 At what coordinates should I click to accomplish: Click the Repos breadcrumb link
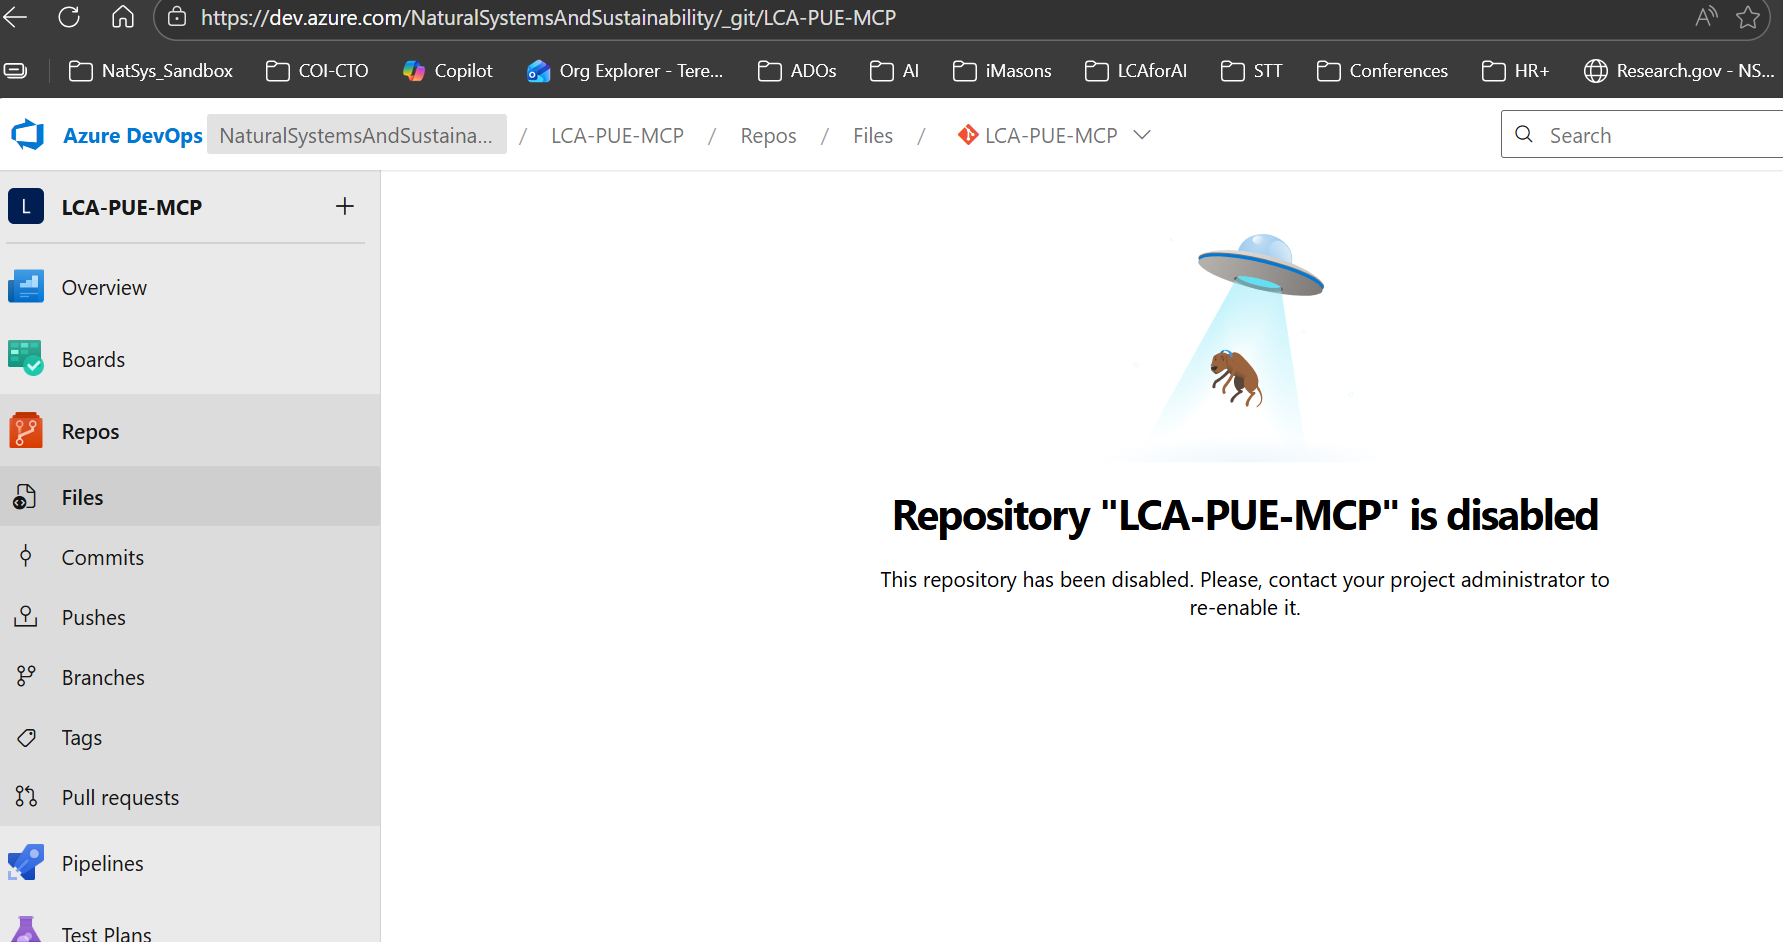click(x=768, y=136)
